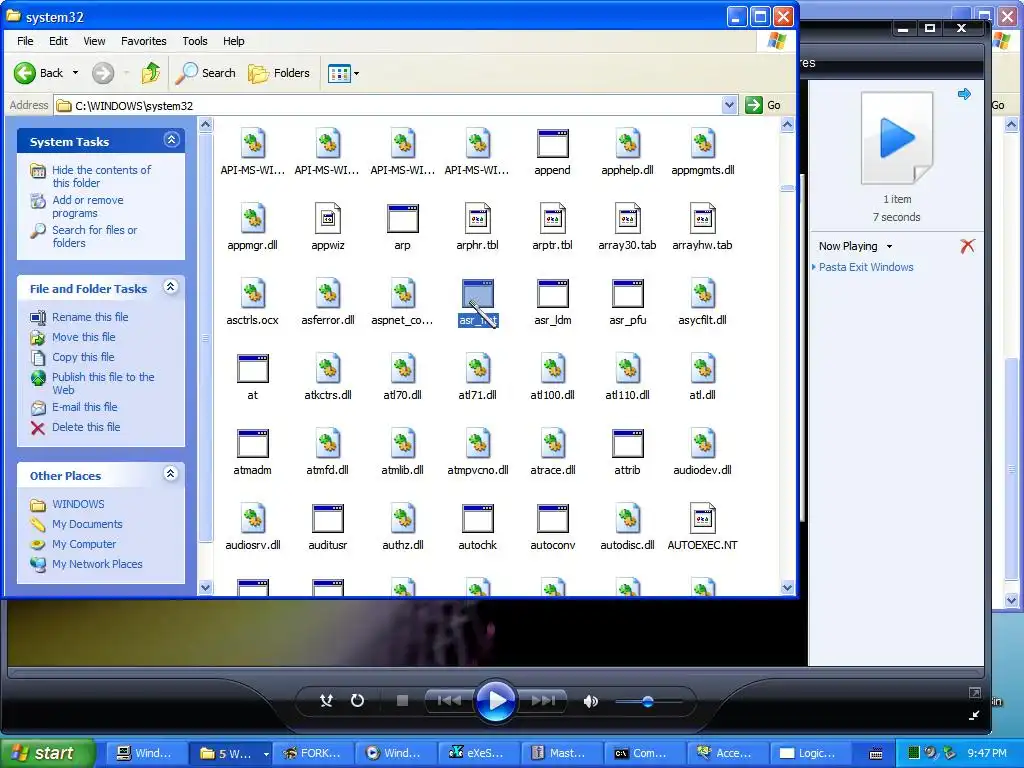1024x768 pixels.
Task: Toggle the Folders pane
Action: coord(279,73)
